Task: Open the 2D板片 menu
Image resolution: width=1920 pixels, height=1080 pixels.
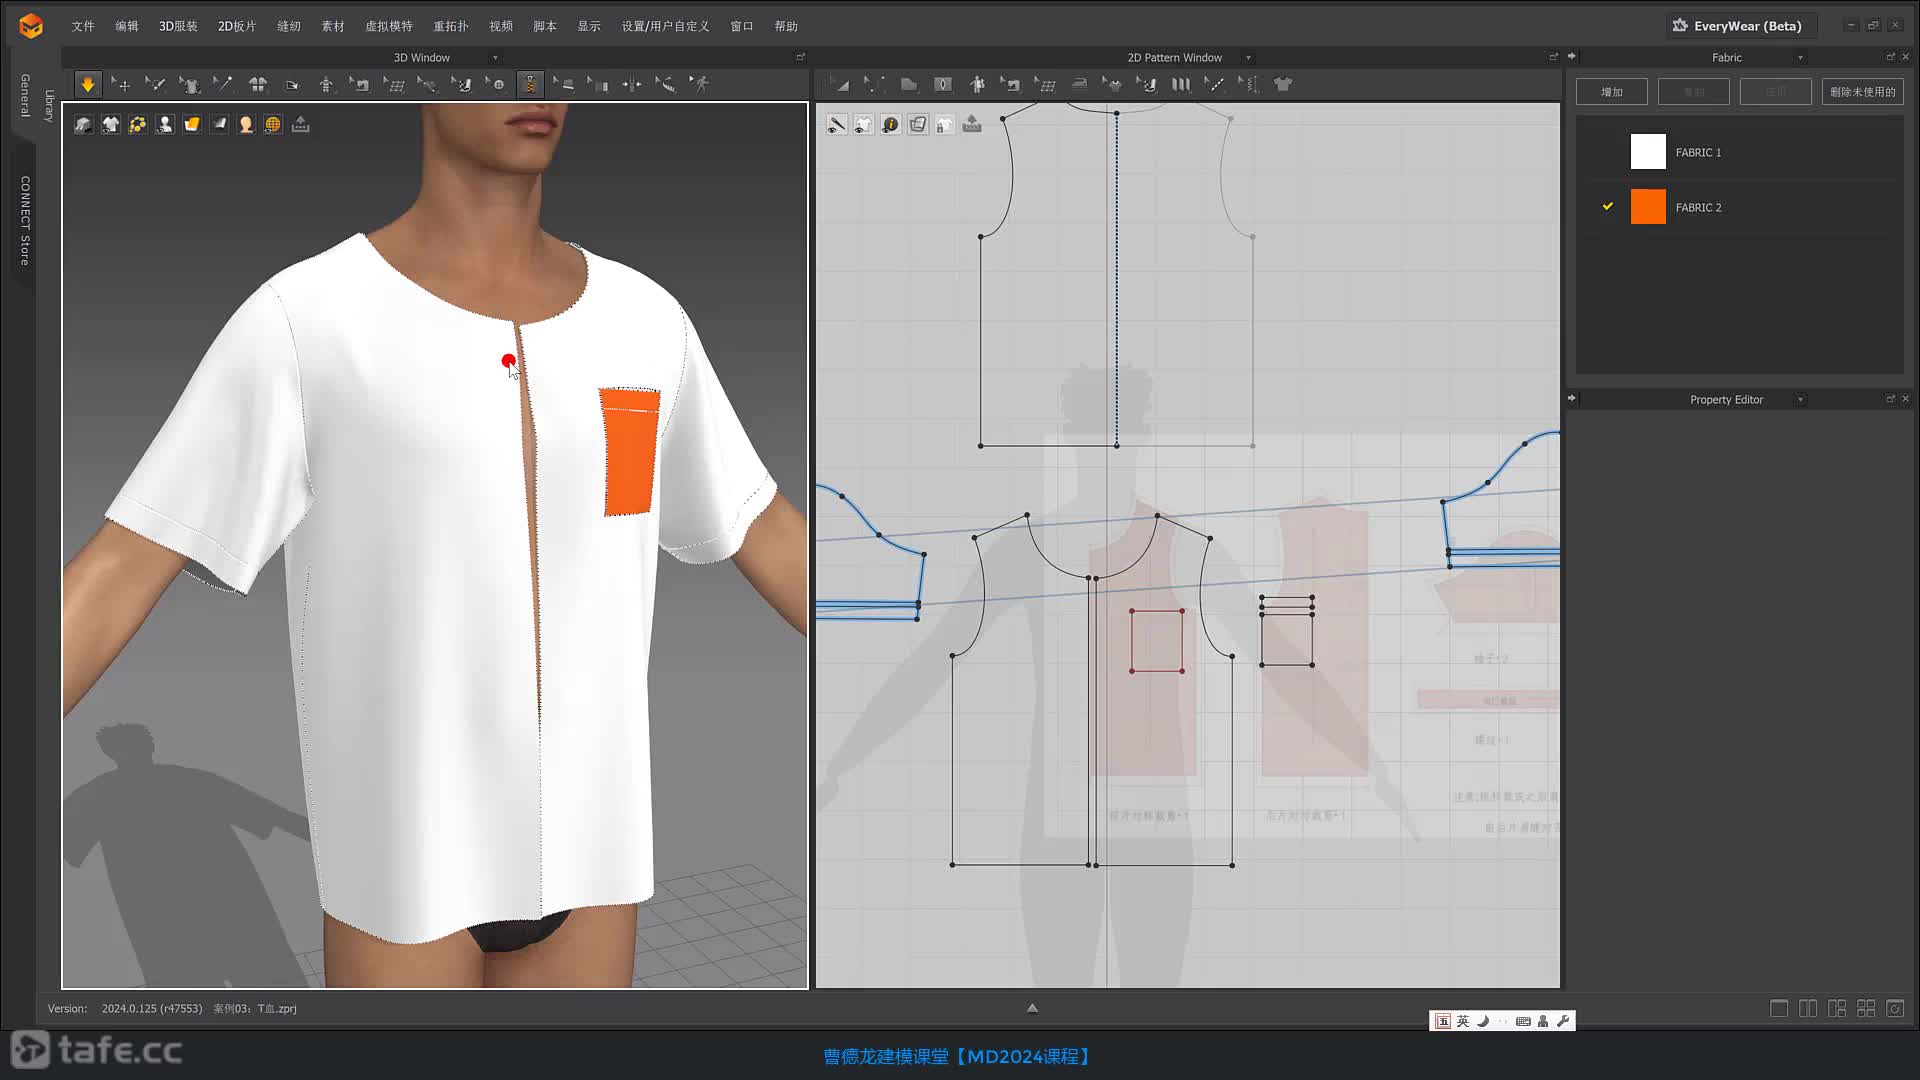Action: click(x=237, y=26)
